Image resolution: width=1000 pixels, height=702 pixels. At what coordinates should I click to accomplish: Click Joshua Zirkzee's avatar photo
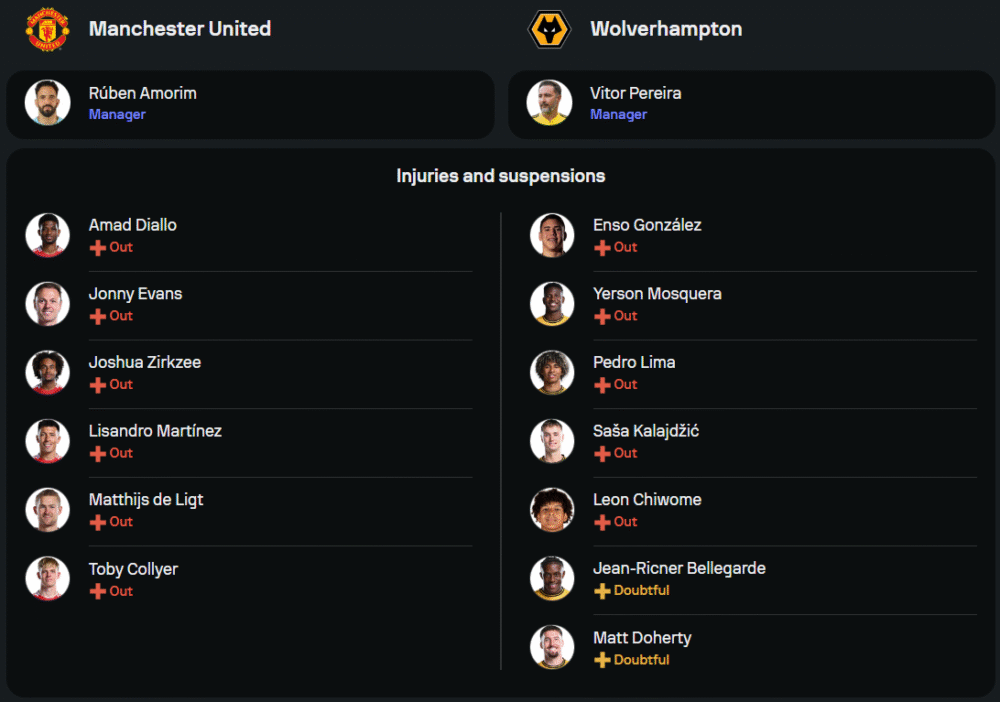(x=47, y=372)
